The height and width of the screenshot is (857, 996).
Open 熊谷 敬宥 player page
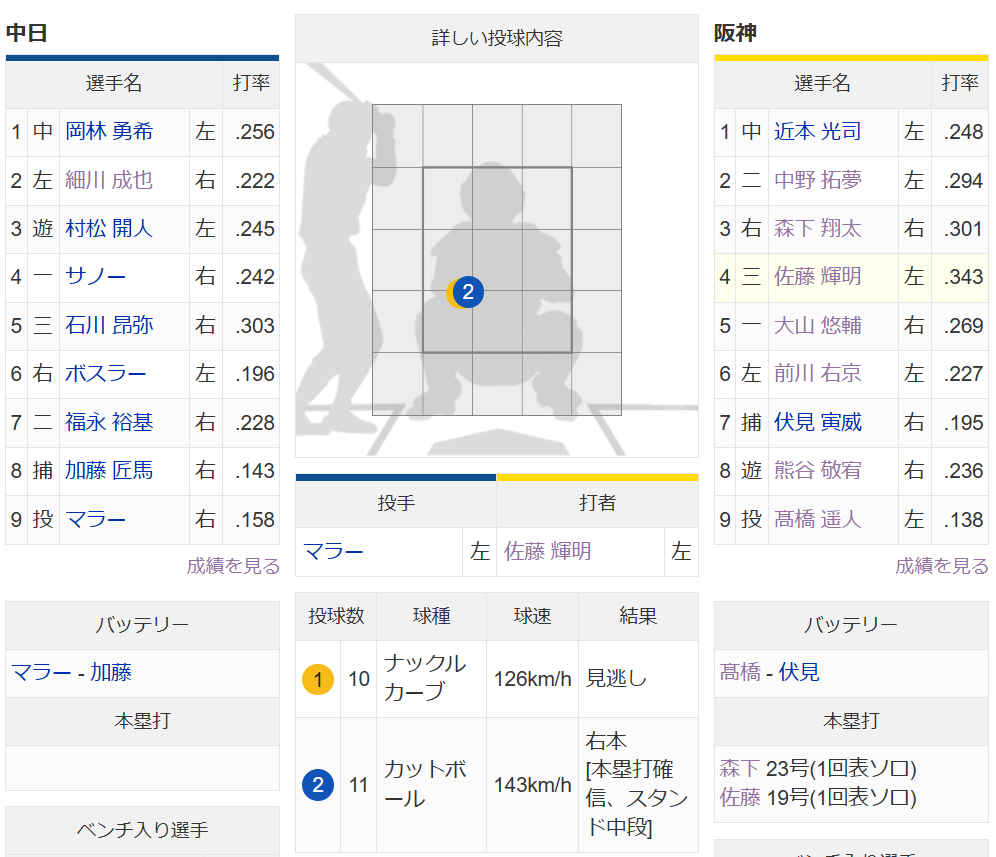click(818, 471)
